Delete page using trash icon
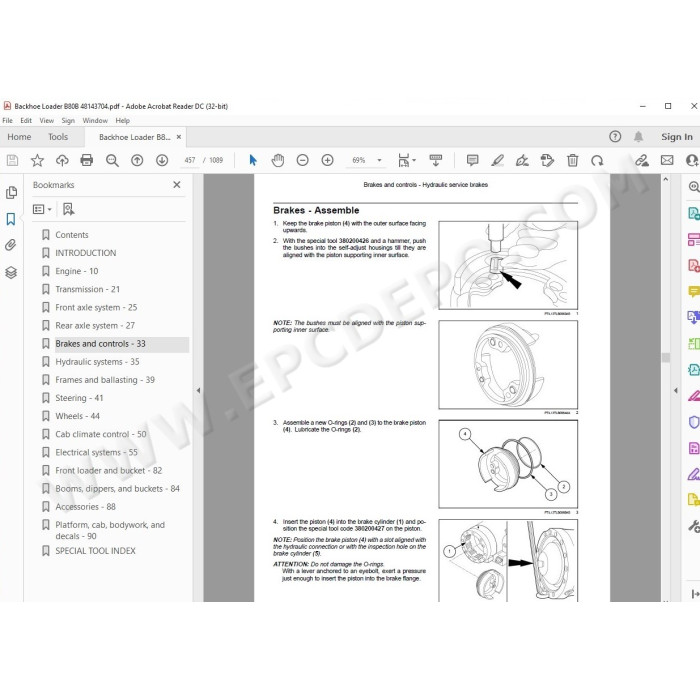This screenshot has width=700, height=700. tap(573, 160)
